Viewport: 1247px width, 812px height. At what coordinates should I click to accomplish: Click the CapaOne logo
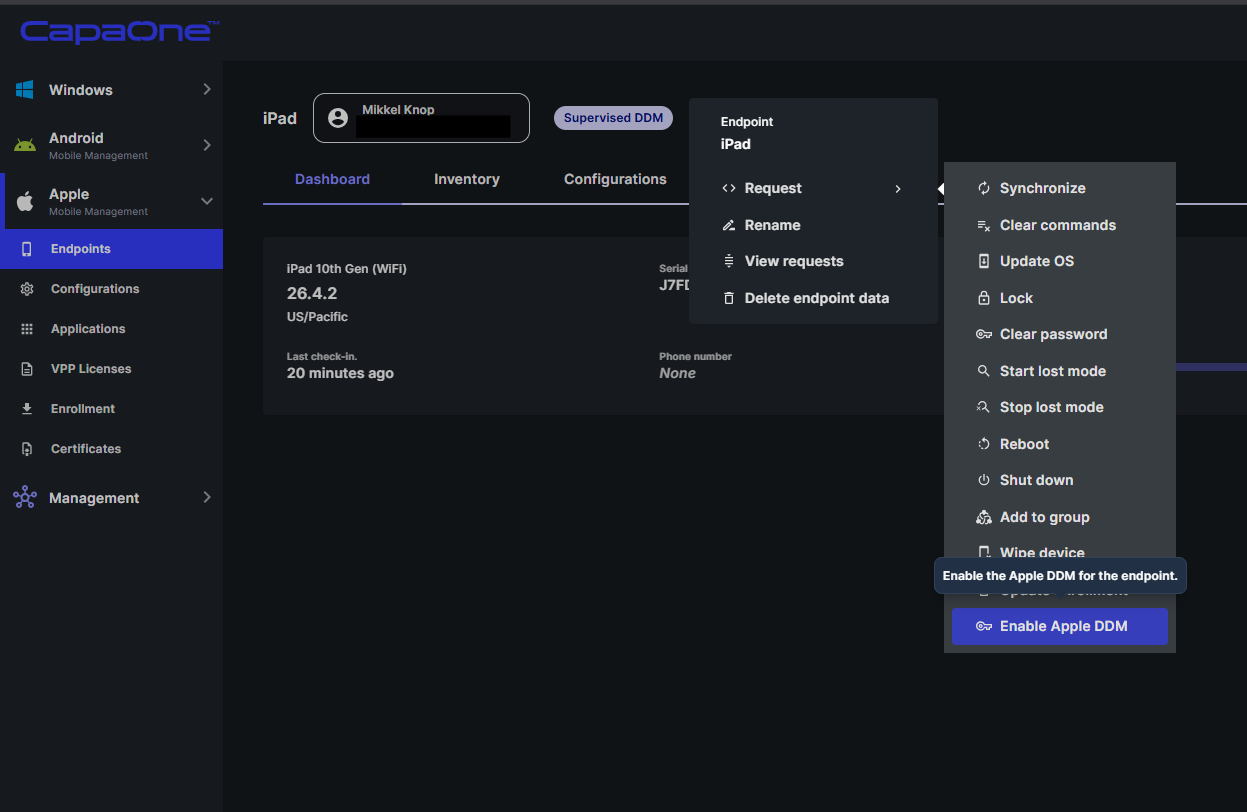(x=120, y=32)
